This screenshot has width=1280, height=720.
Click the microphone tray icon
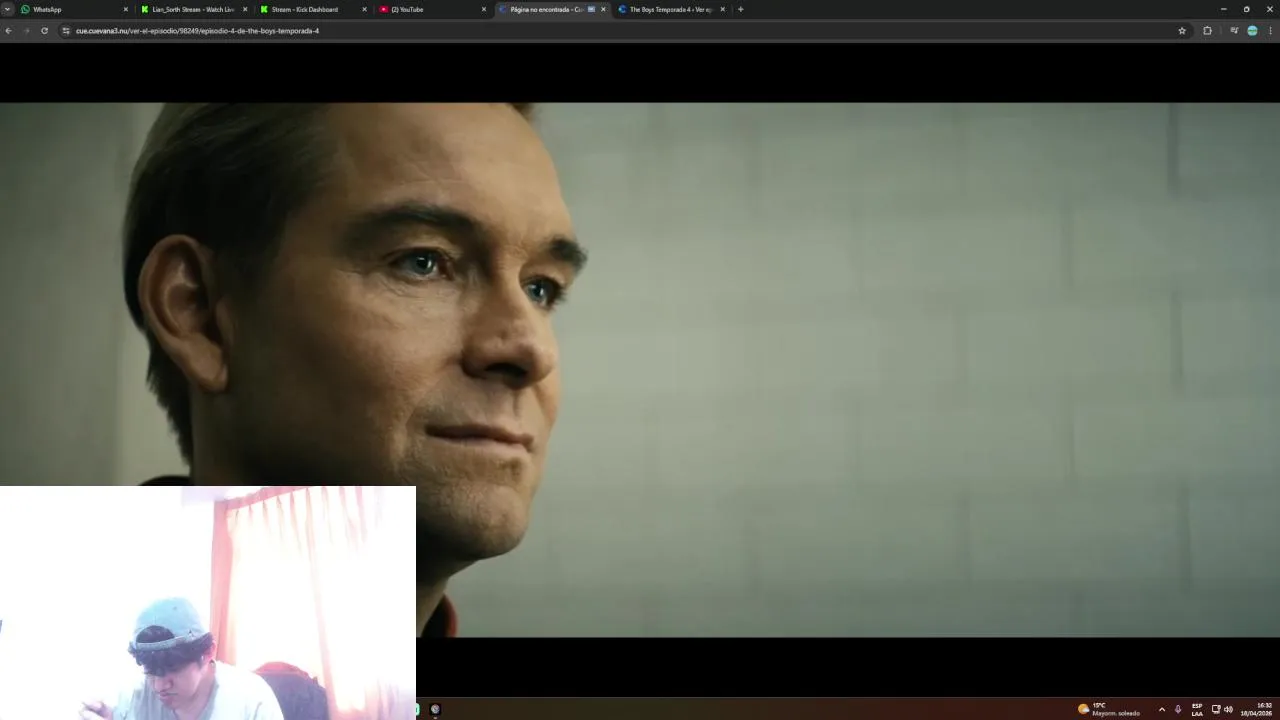point(1178,709)
